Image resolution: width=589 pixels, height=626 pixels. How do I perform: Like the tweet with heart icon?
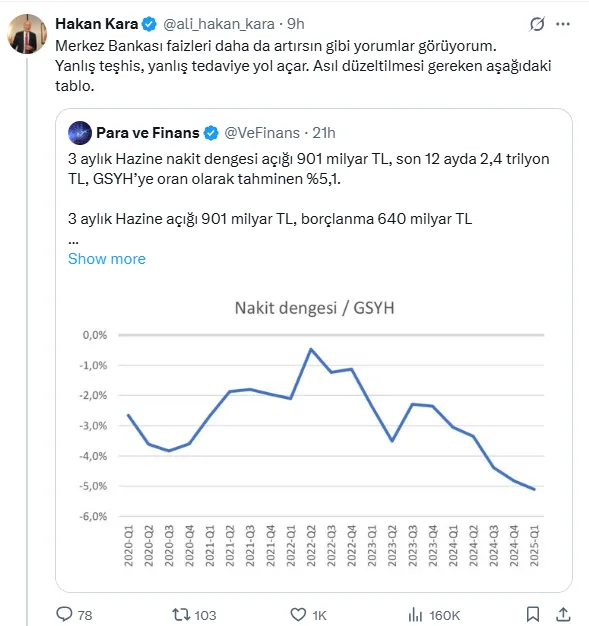pos(298,614)
